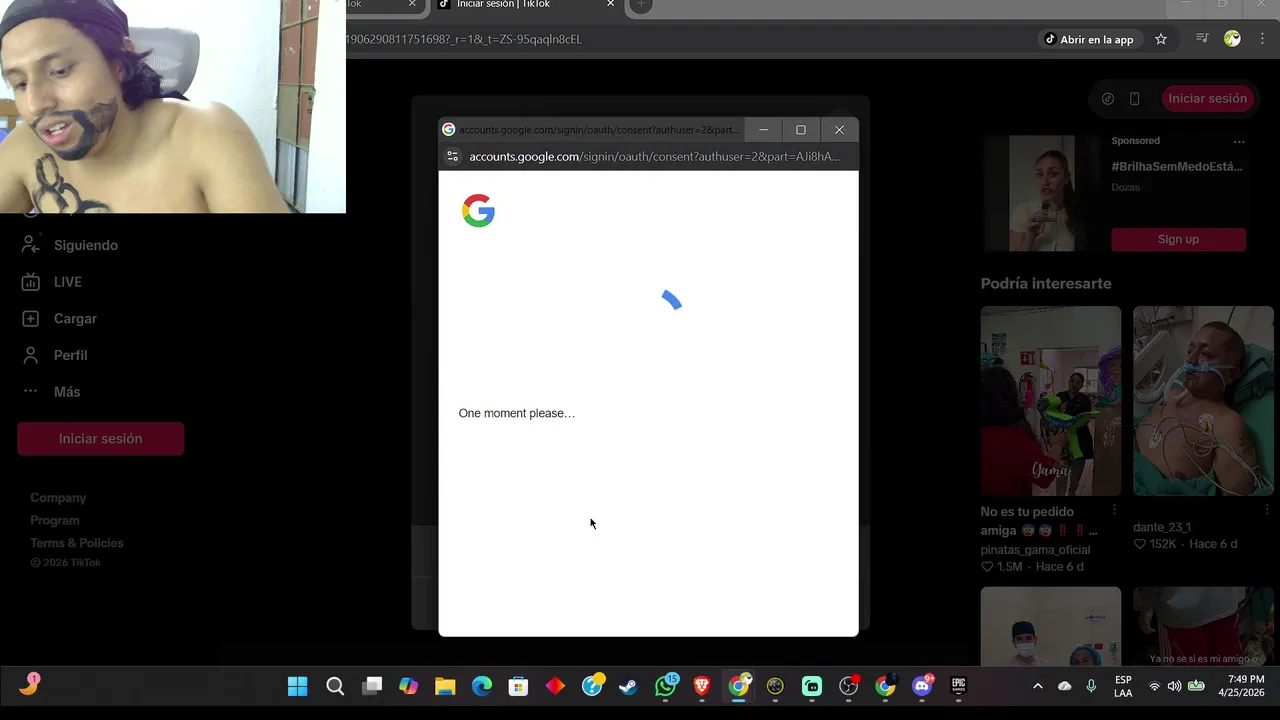Open options for the dante_23_1 video

(1267, 510)
